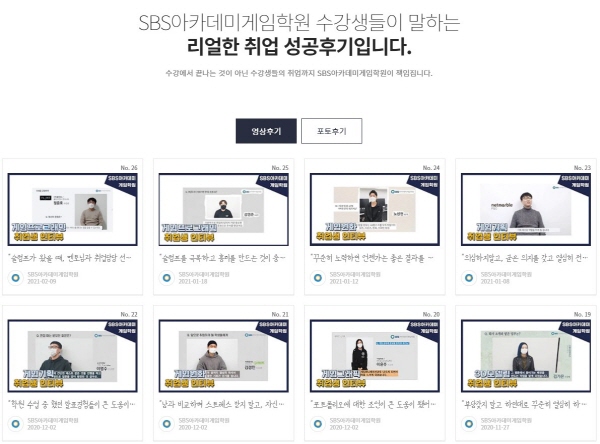Open review title starting with "슬럼프가 왔을 때"
This screenshot has width=600, height=444.
70,258
